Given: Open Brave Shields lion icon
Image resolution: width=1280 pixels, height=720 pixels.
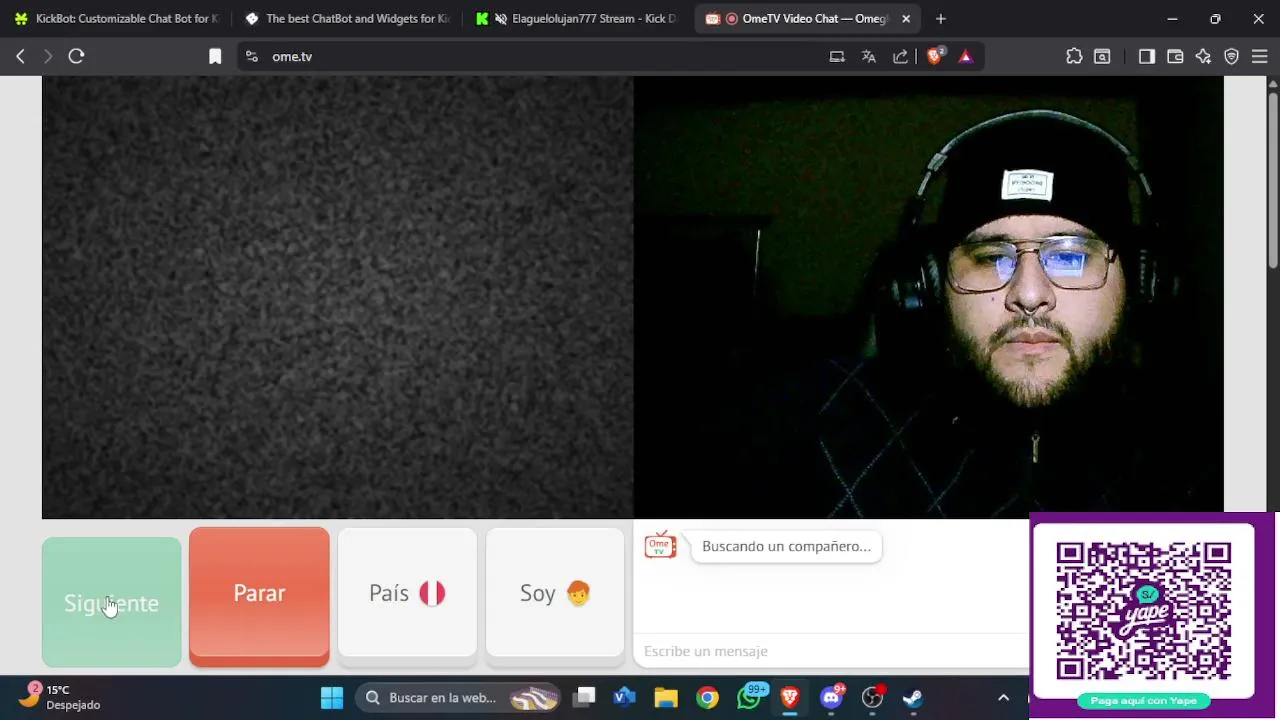Looking at the screenshot, I should point(935,57).
